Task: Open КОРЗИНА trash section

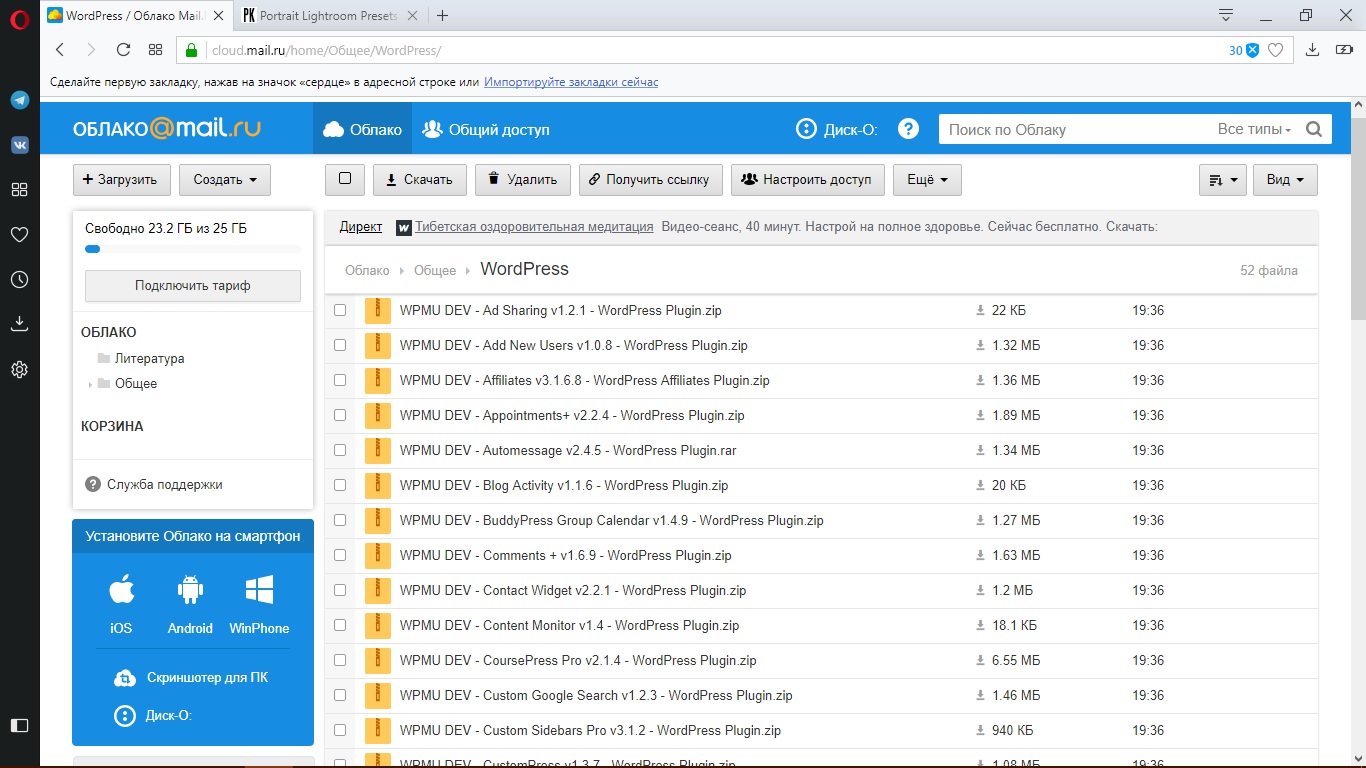Action: 112,426
